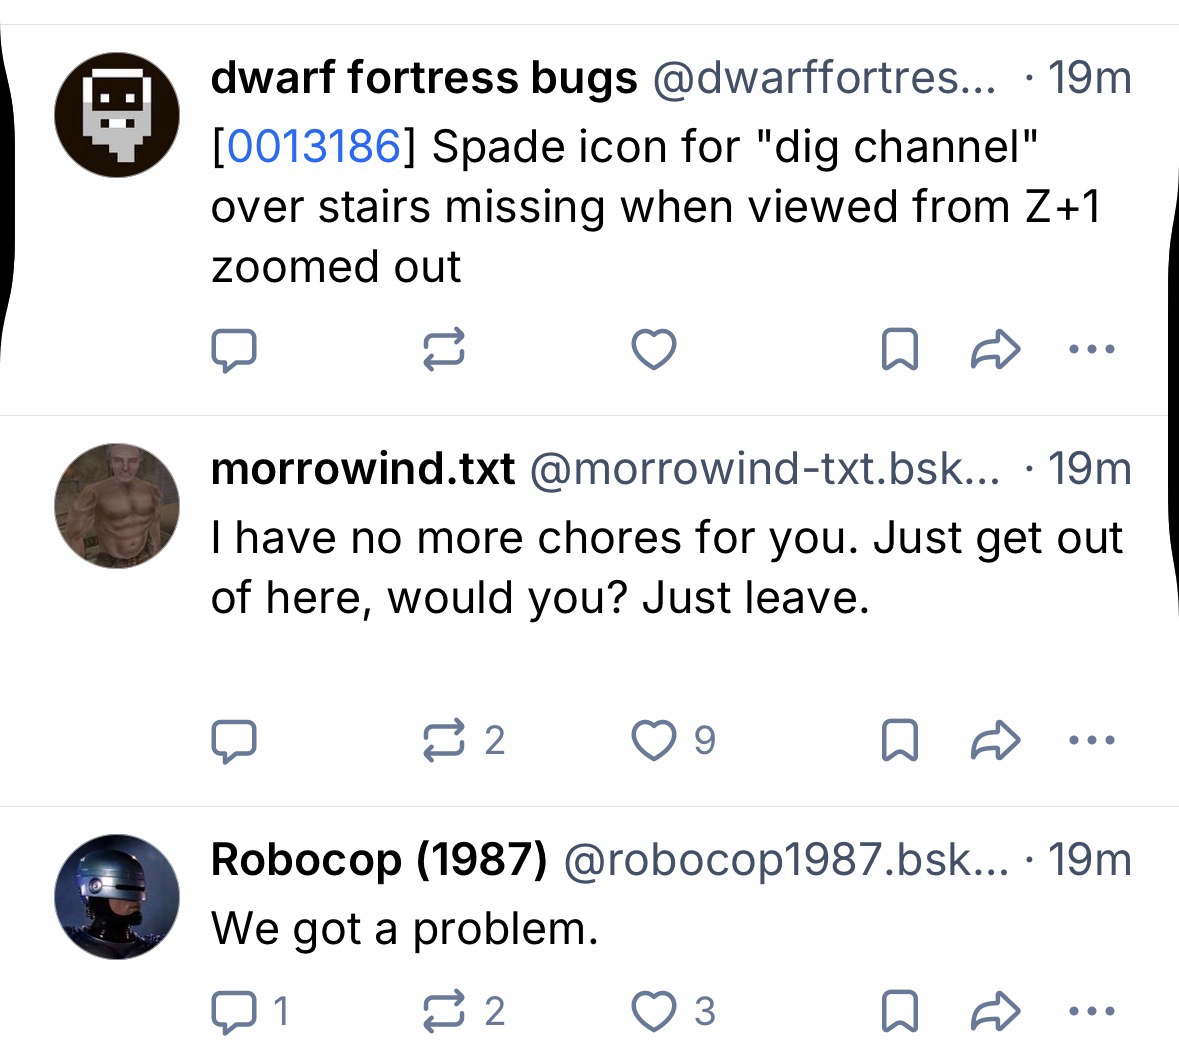Share the morrowind.txt post

[995, 741]
